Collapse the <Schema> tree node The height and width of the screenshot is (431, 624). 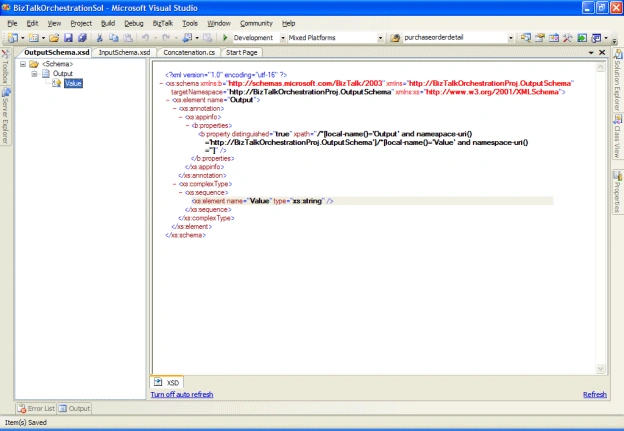point(23,64)
